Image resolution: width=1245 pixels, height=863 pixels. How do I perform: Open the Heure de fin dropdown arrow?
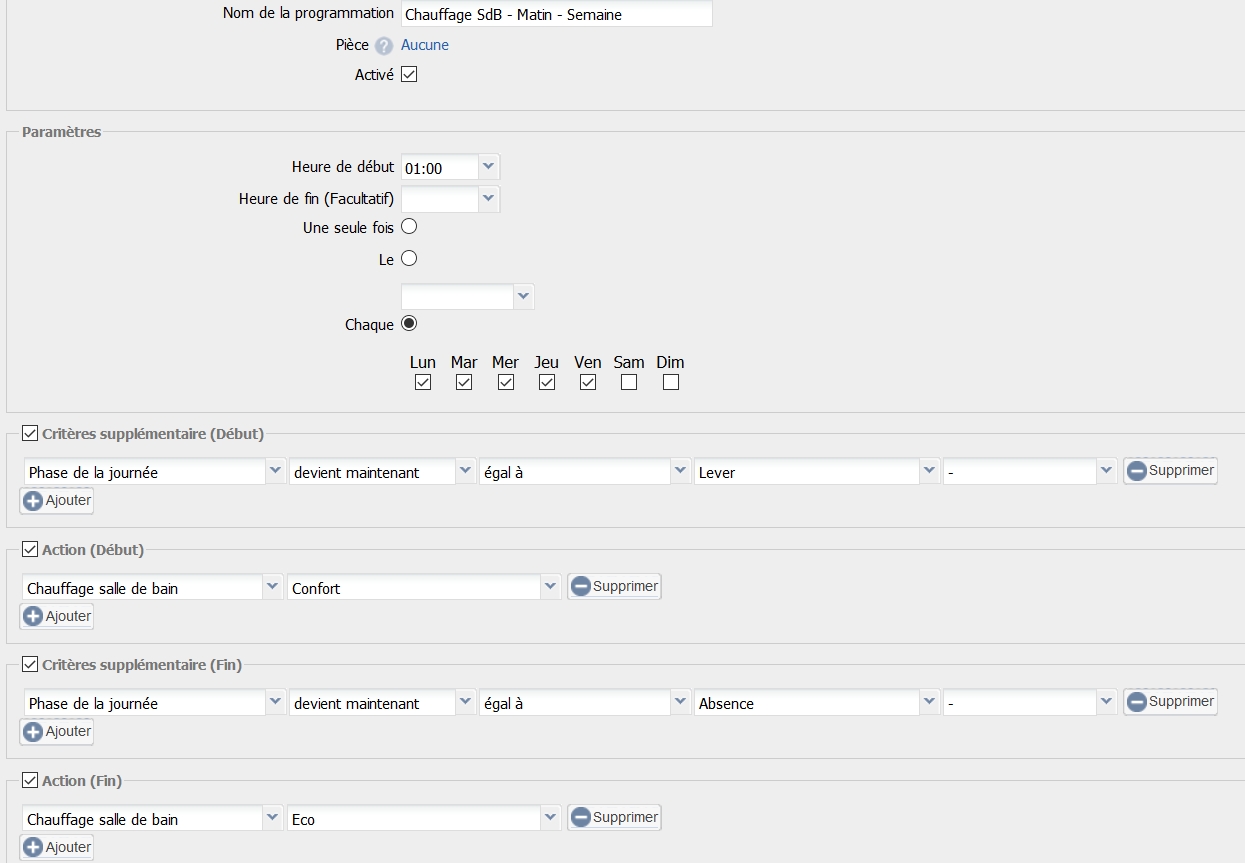click(488, 199)
